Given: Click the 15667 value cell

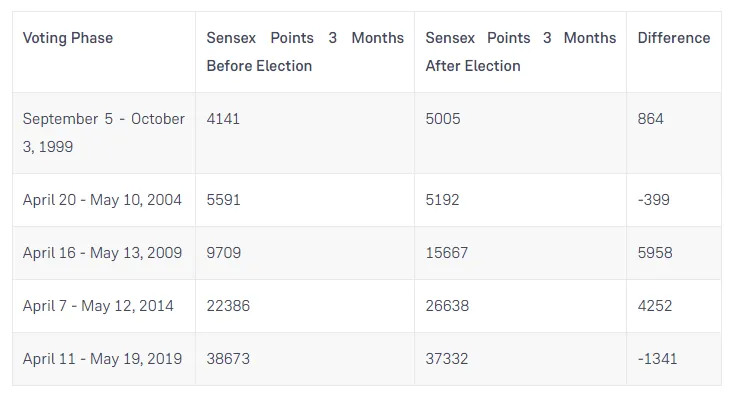Looking at the screenshot, I should pos(447,253).
